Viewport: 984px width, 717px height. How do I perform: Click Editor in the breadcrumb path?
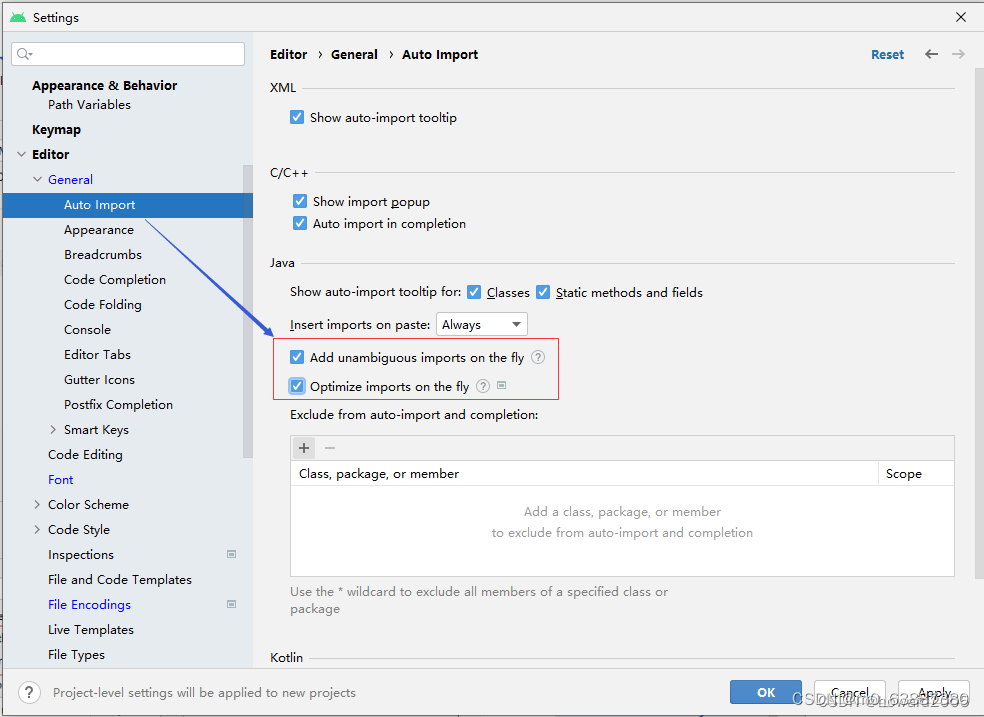pyautogui.click(x=289, y=55)
